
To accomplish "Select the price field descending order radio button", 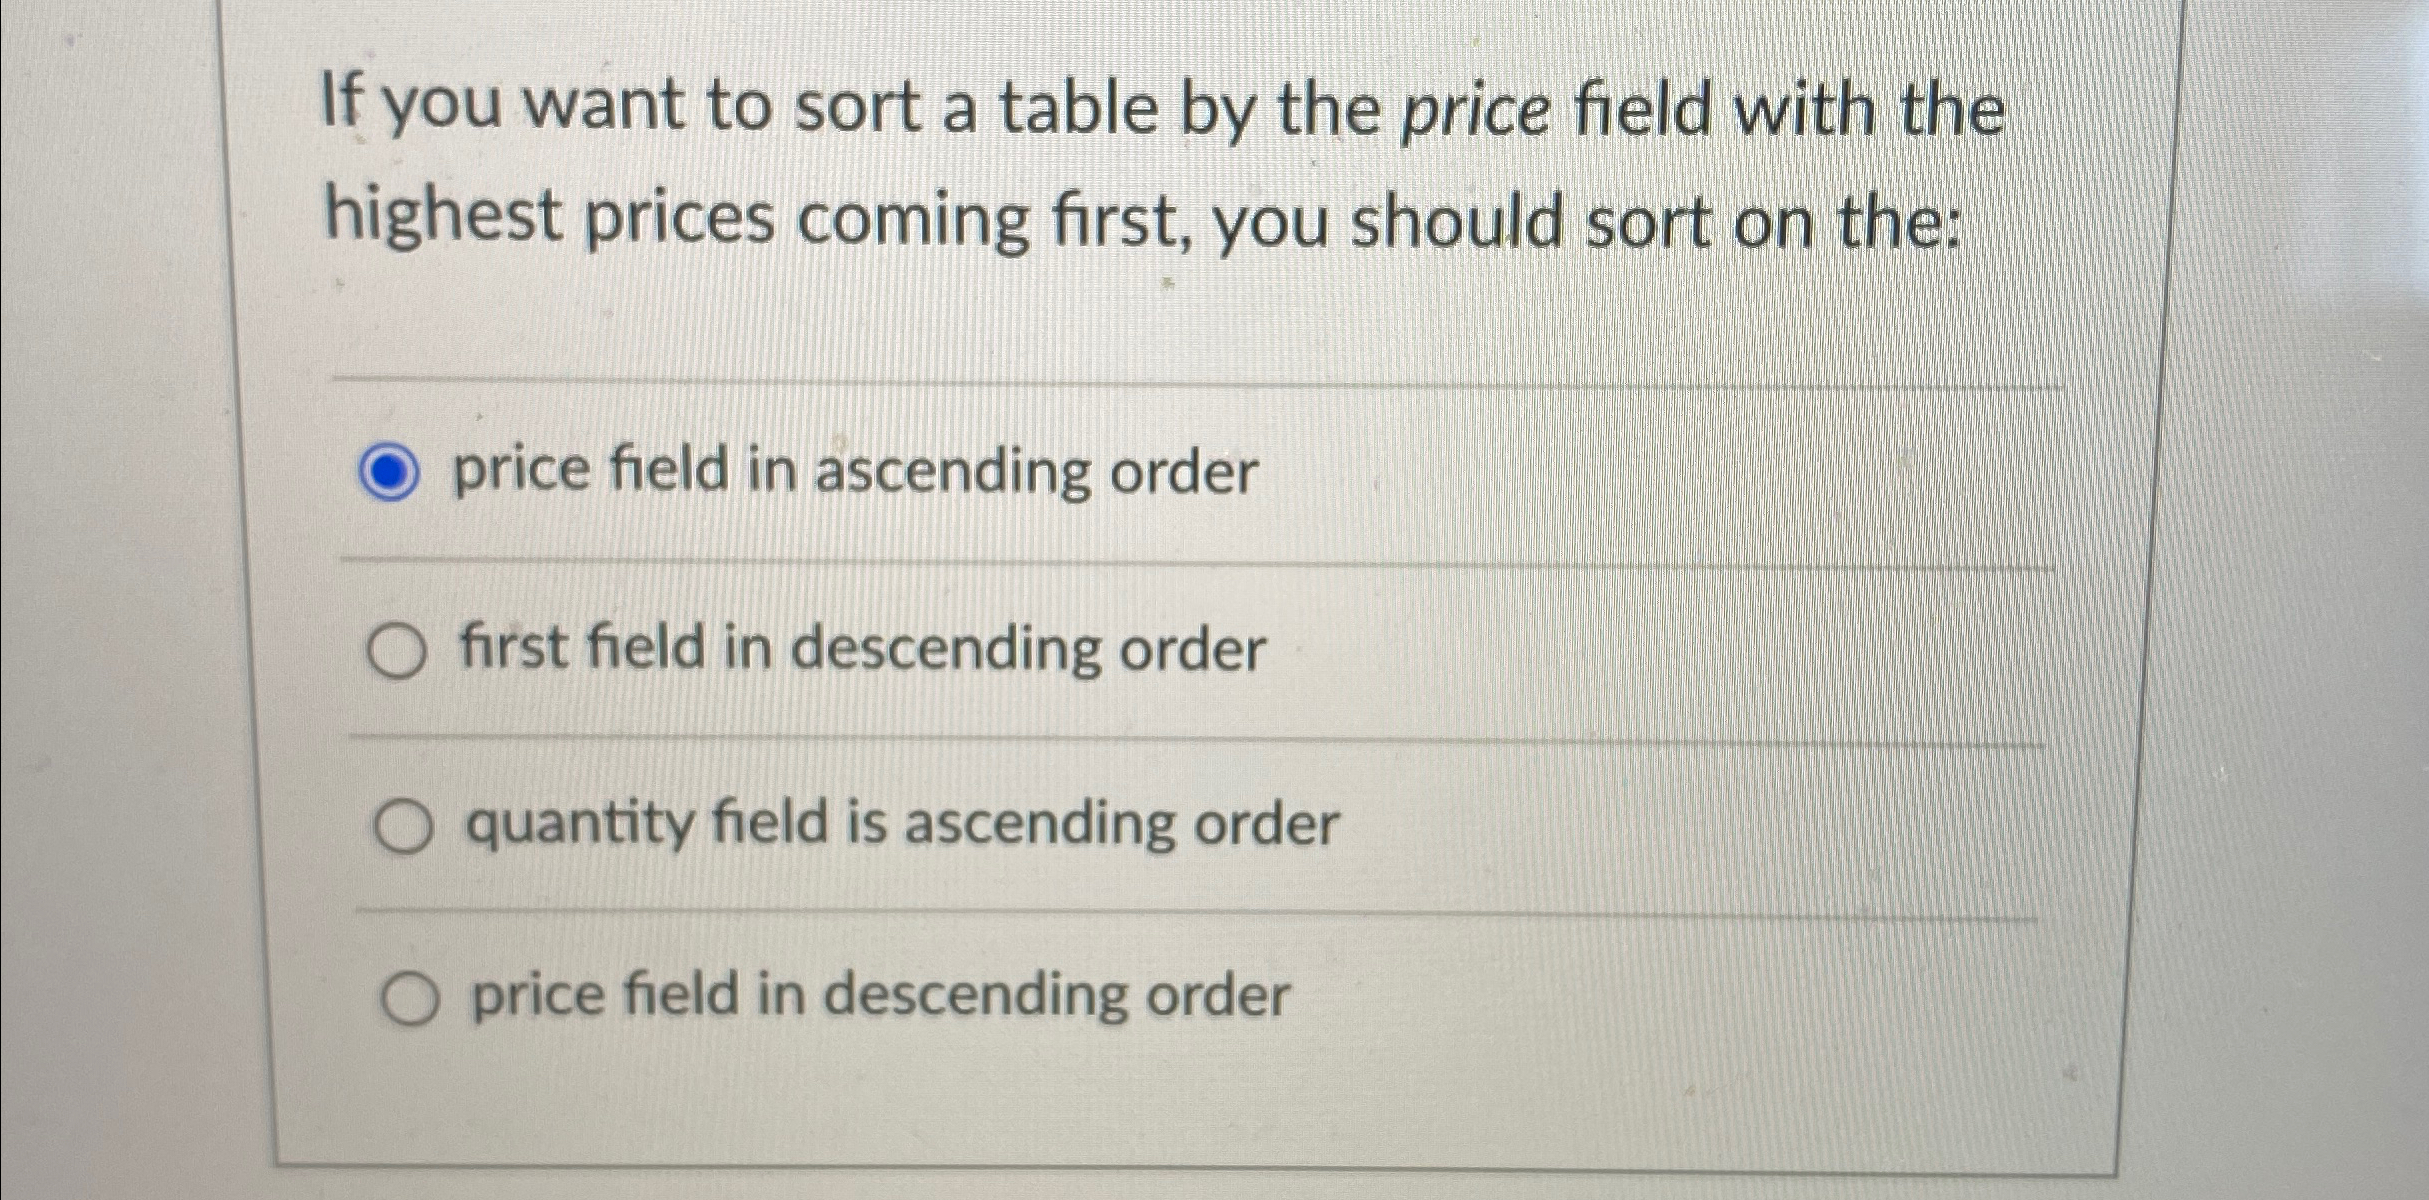I will coord(409,996).
